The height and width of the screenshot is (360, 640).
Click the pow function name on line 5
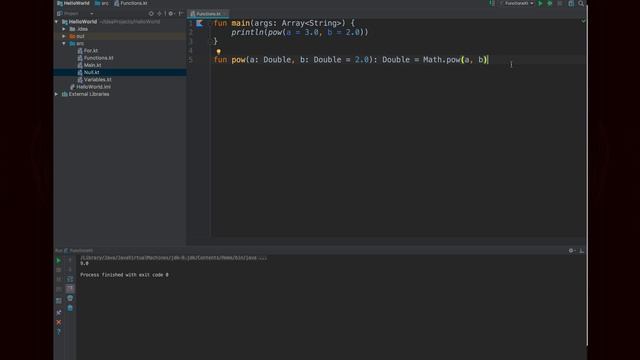238,60
